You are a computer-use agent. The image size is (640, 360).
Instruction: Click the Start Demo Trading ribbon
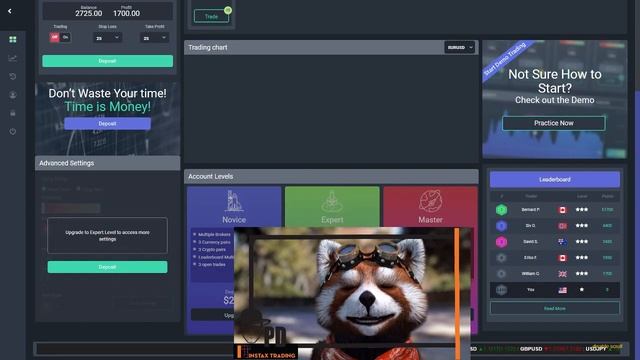[505, 60]
